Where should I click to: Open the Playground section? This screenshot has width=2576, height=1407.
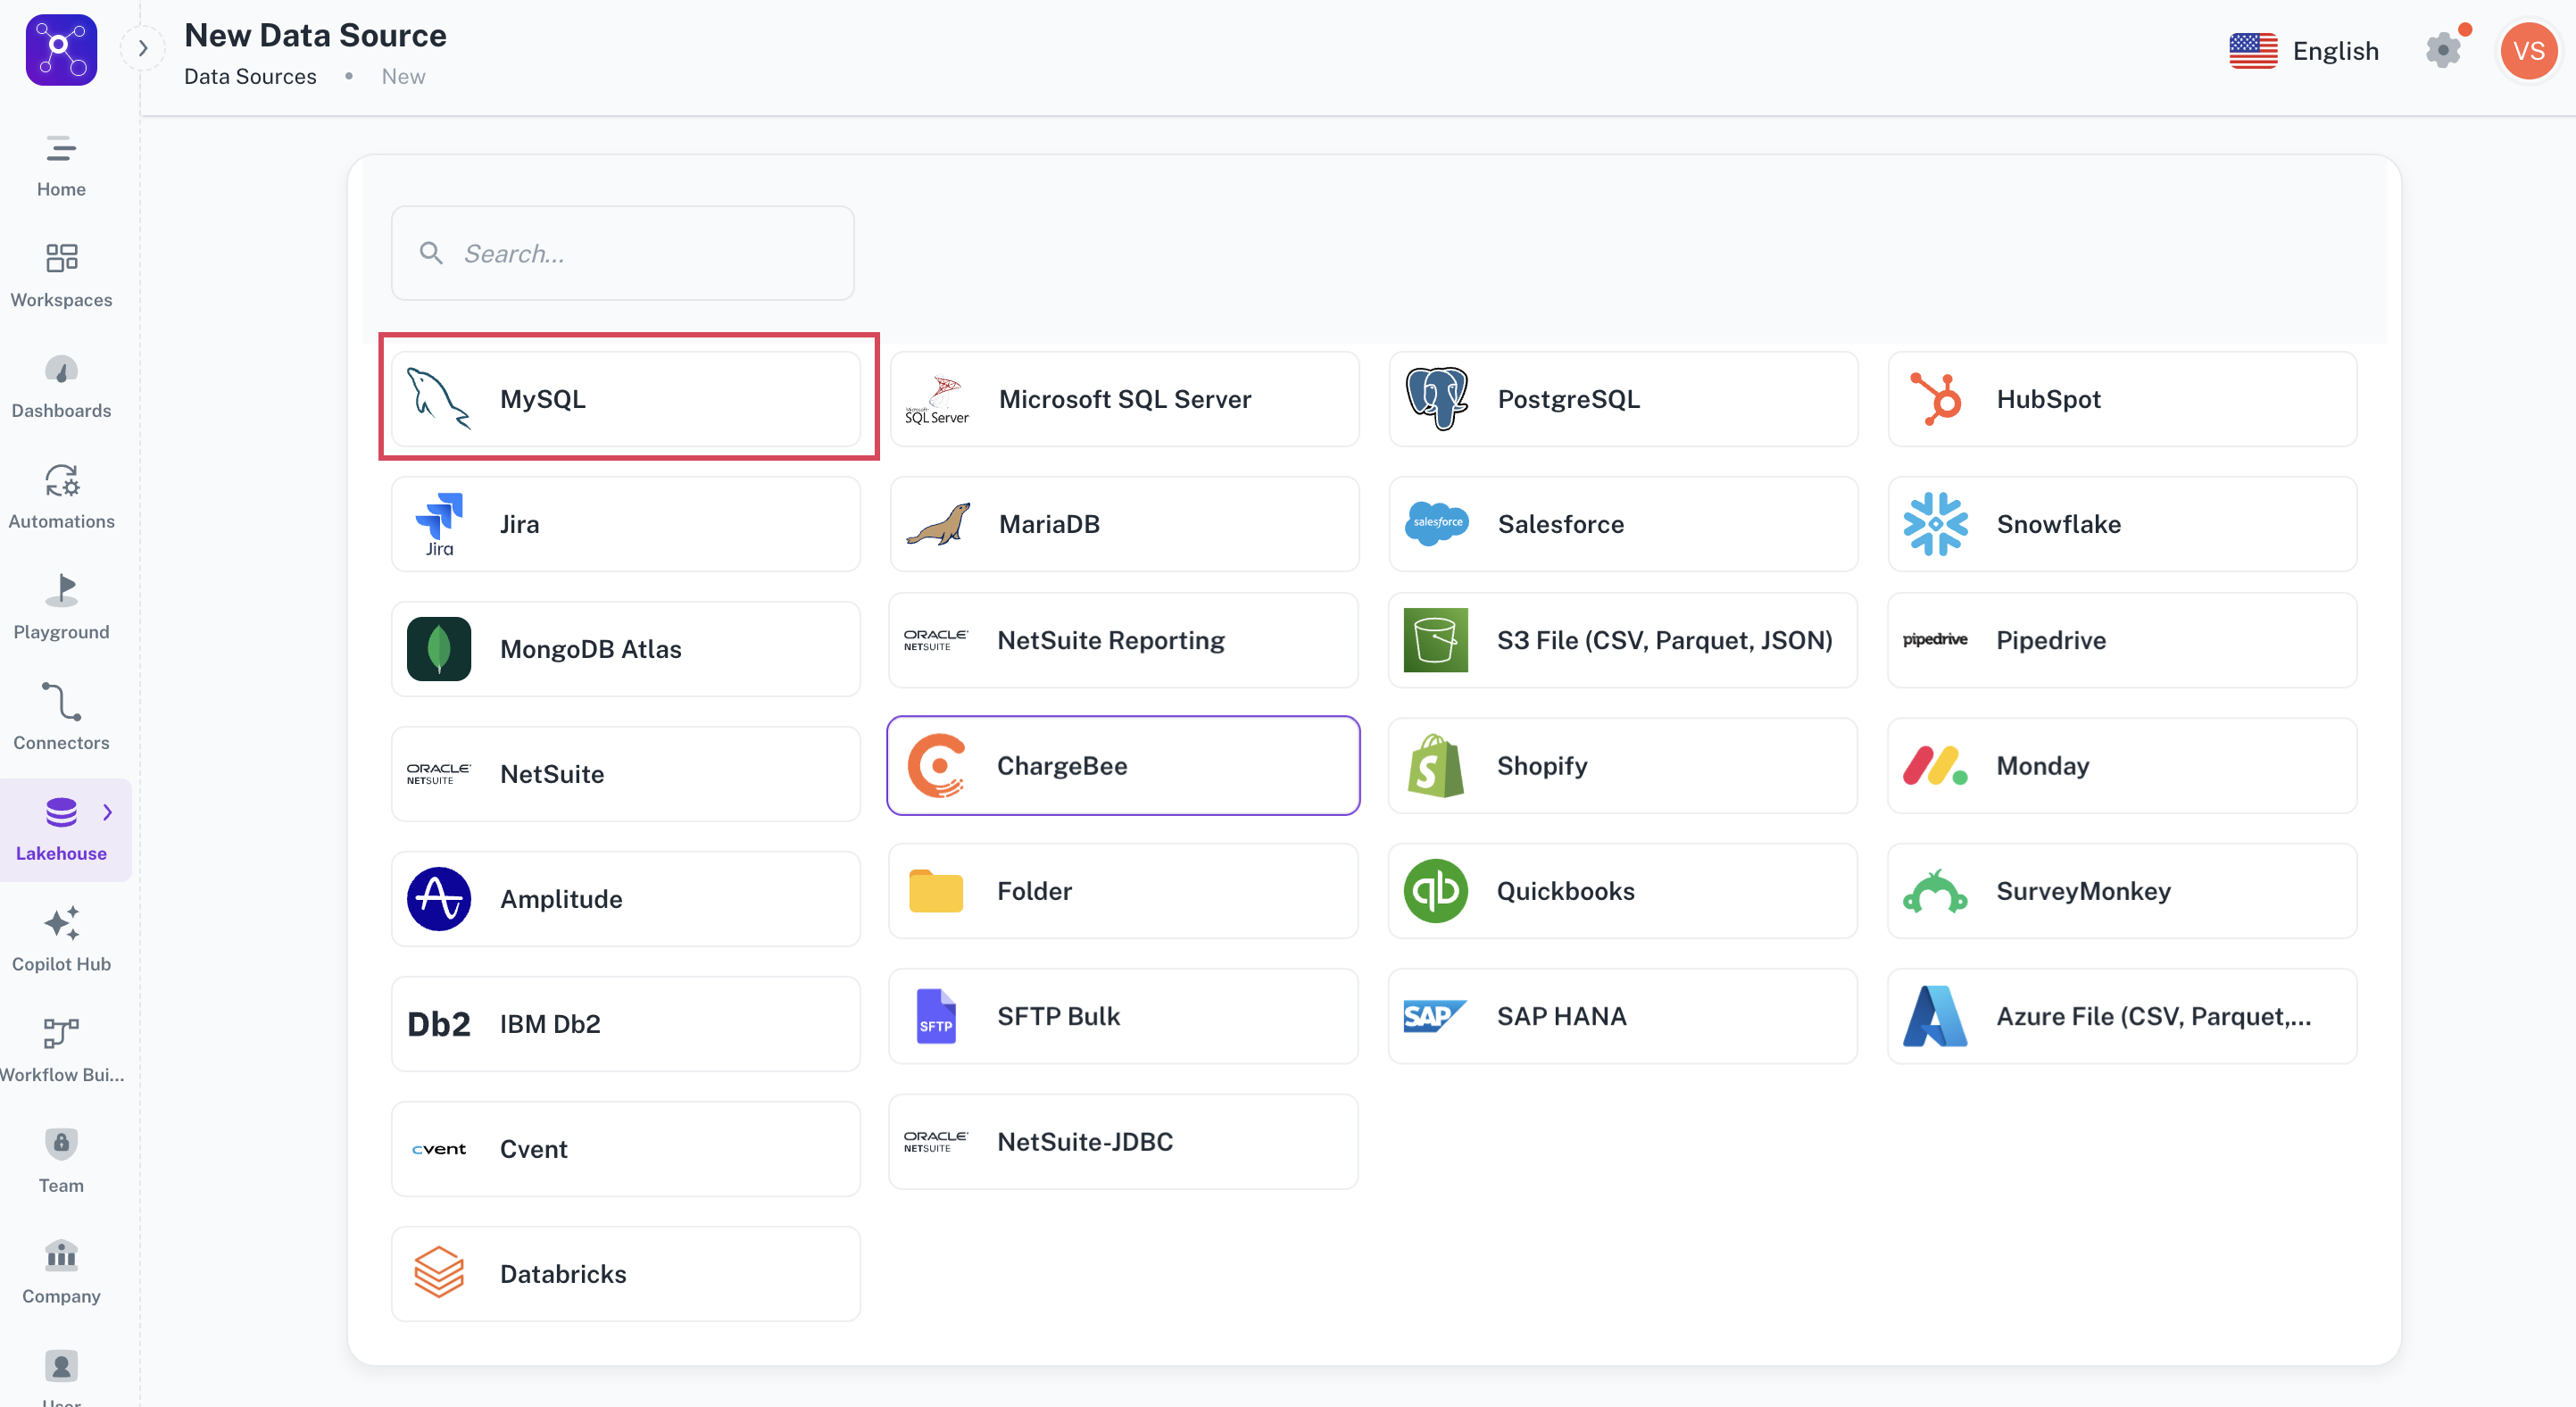(x=61, y=608)
